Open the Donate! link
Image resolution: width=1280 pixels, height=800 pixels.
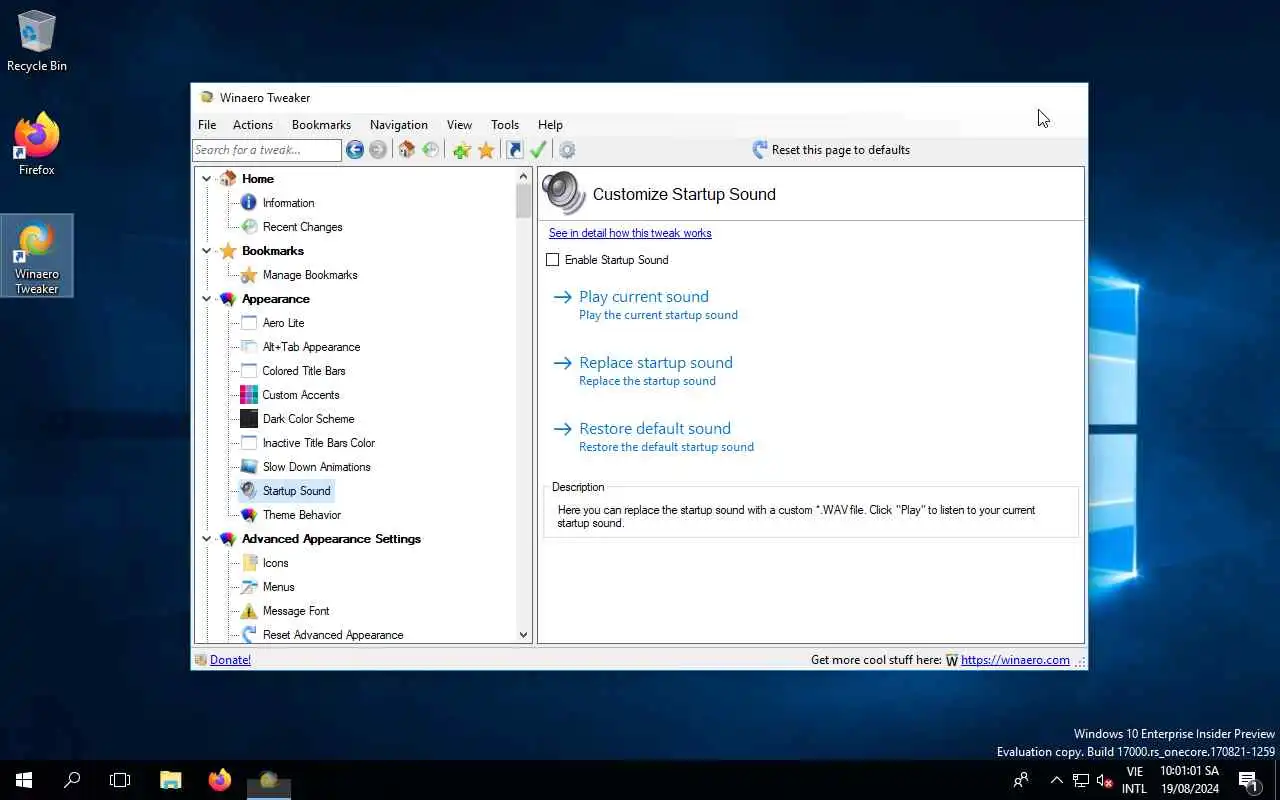coord(230,660)
